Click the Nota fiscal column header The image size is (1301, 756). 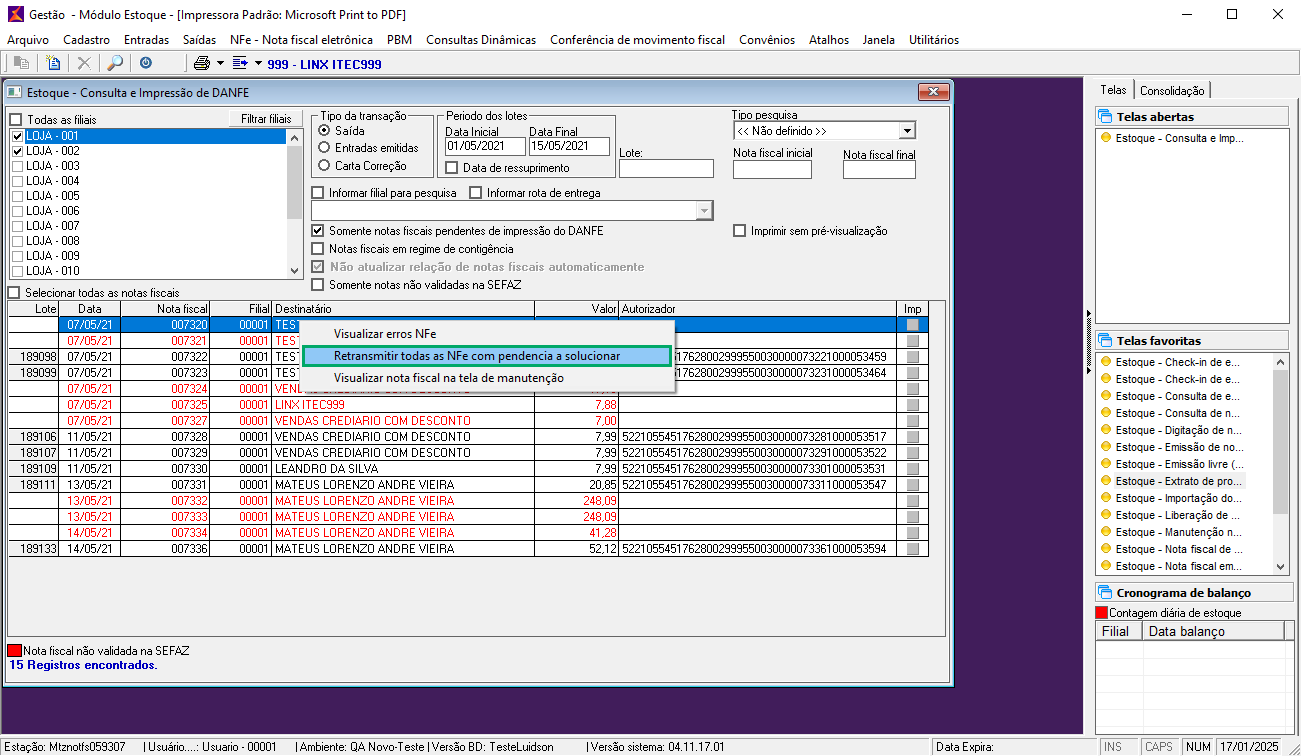tap(165, 309)
